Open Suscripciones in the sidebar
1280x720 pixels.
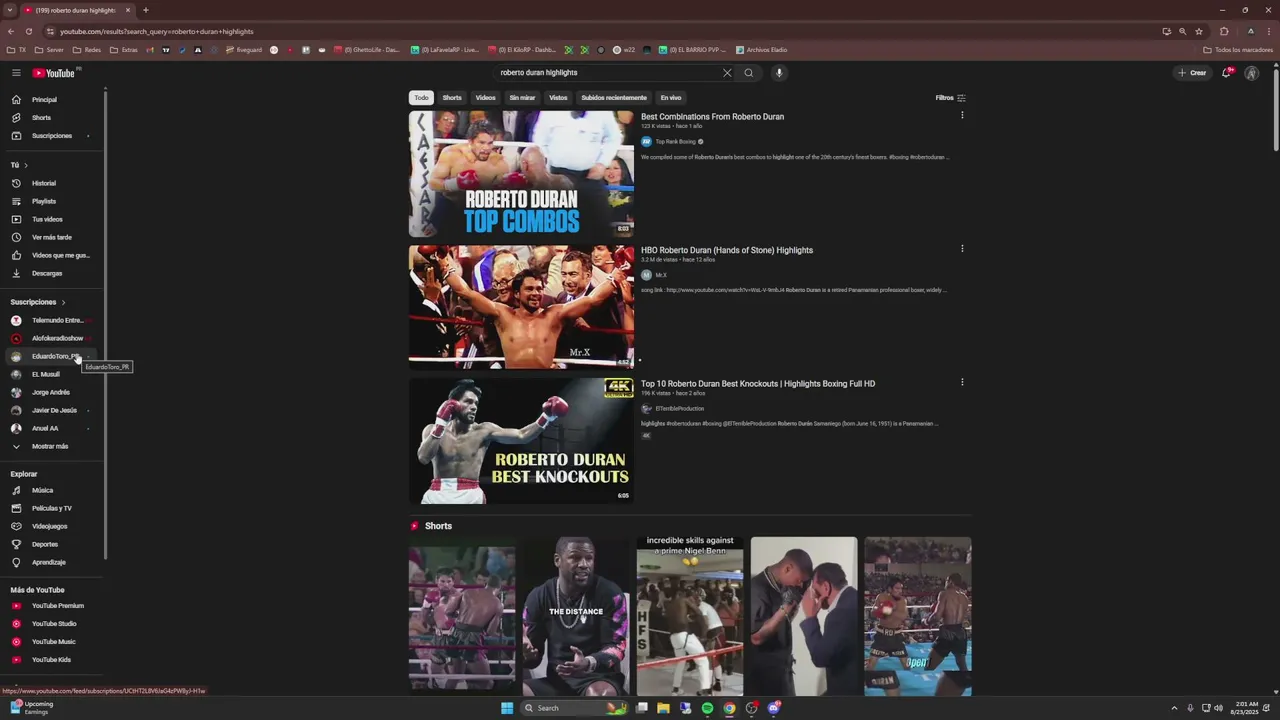coord(52,136)
